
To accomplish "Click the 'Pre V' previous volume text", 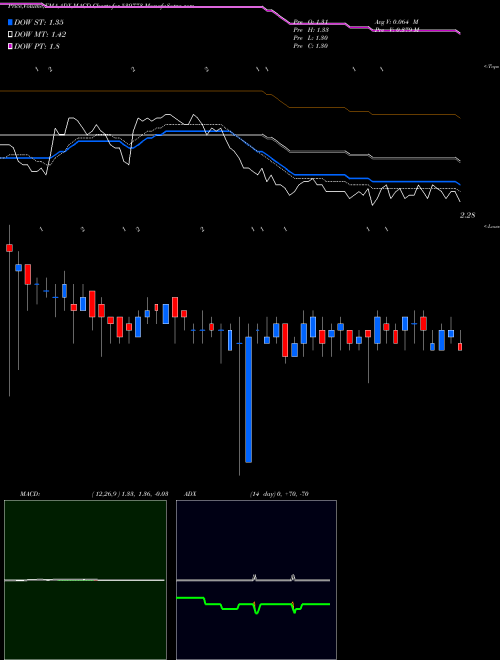I will [x=397, y=30].
